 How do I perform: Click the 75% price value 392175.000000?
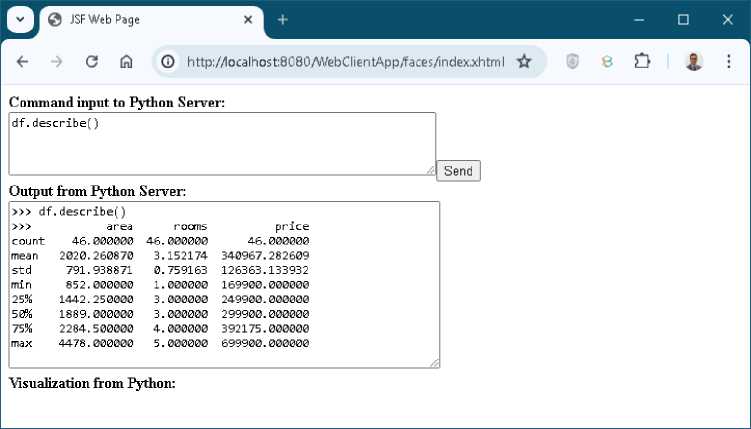coord(265,328)
